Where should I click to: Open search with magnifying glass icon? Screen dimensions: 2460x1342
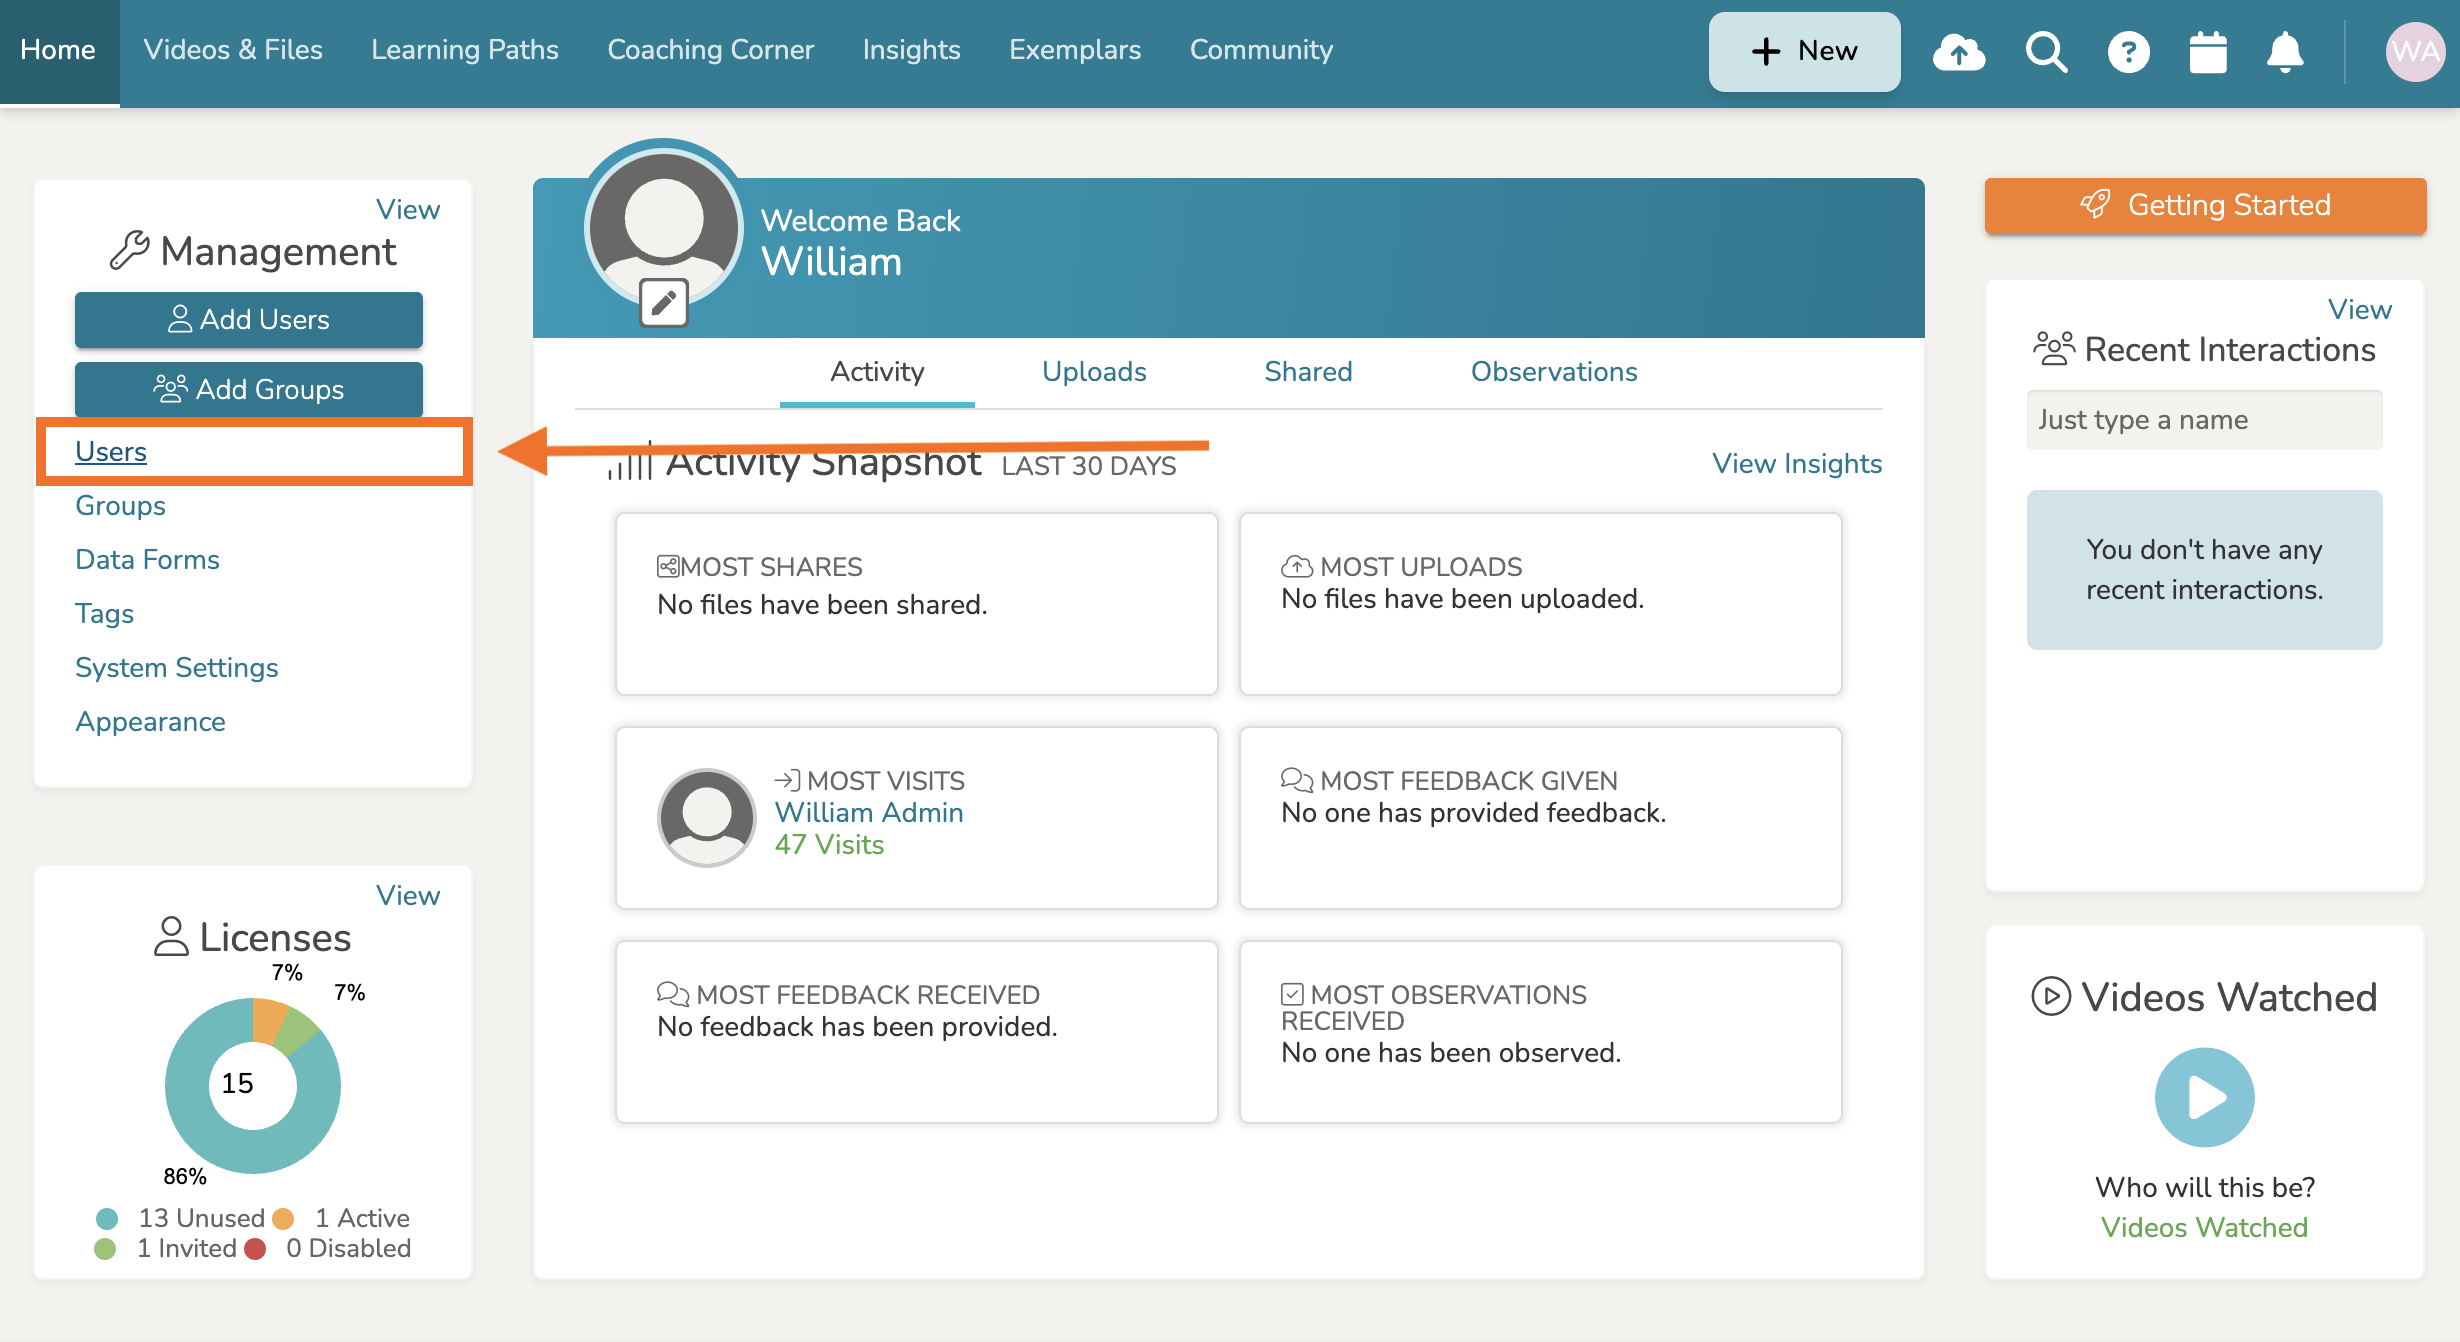[x=2046, y=52]
